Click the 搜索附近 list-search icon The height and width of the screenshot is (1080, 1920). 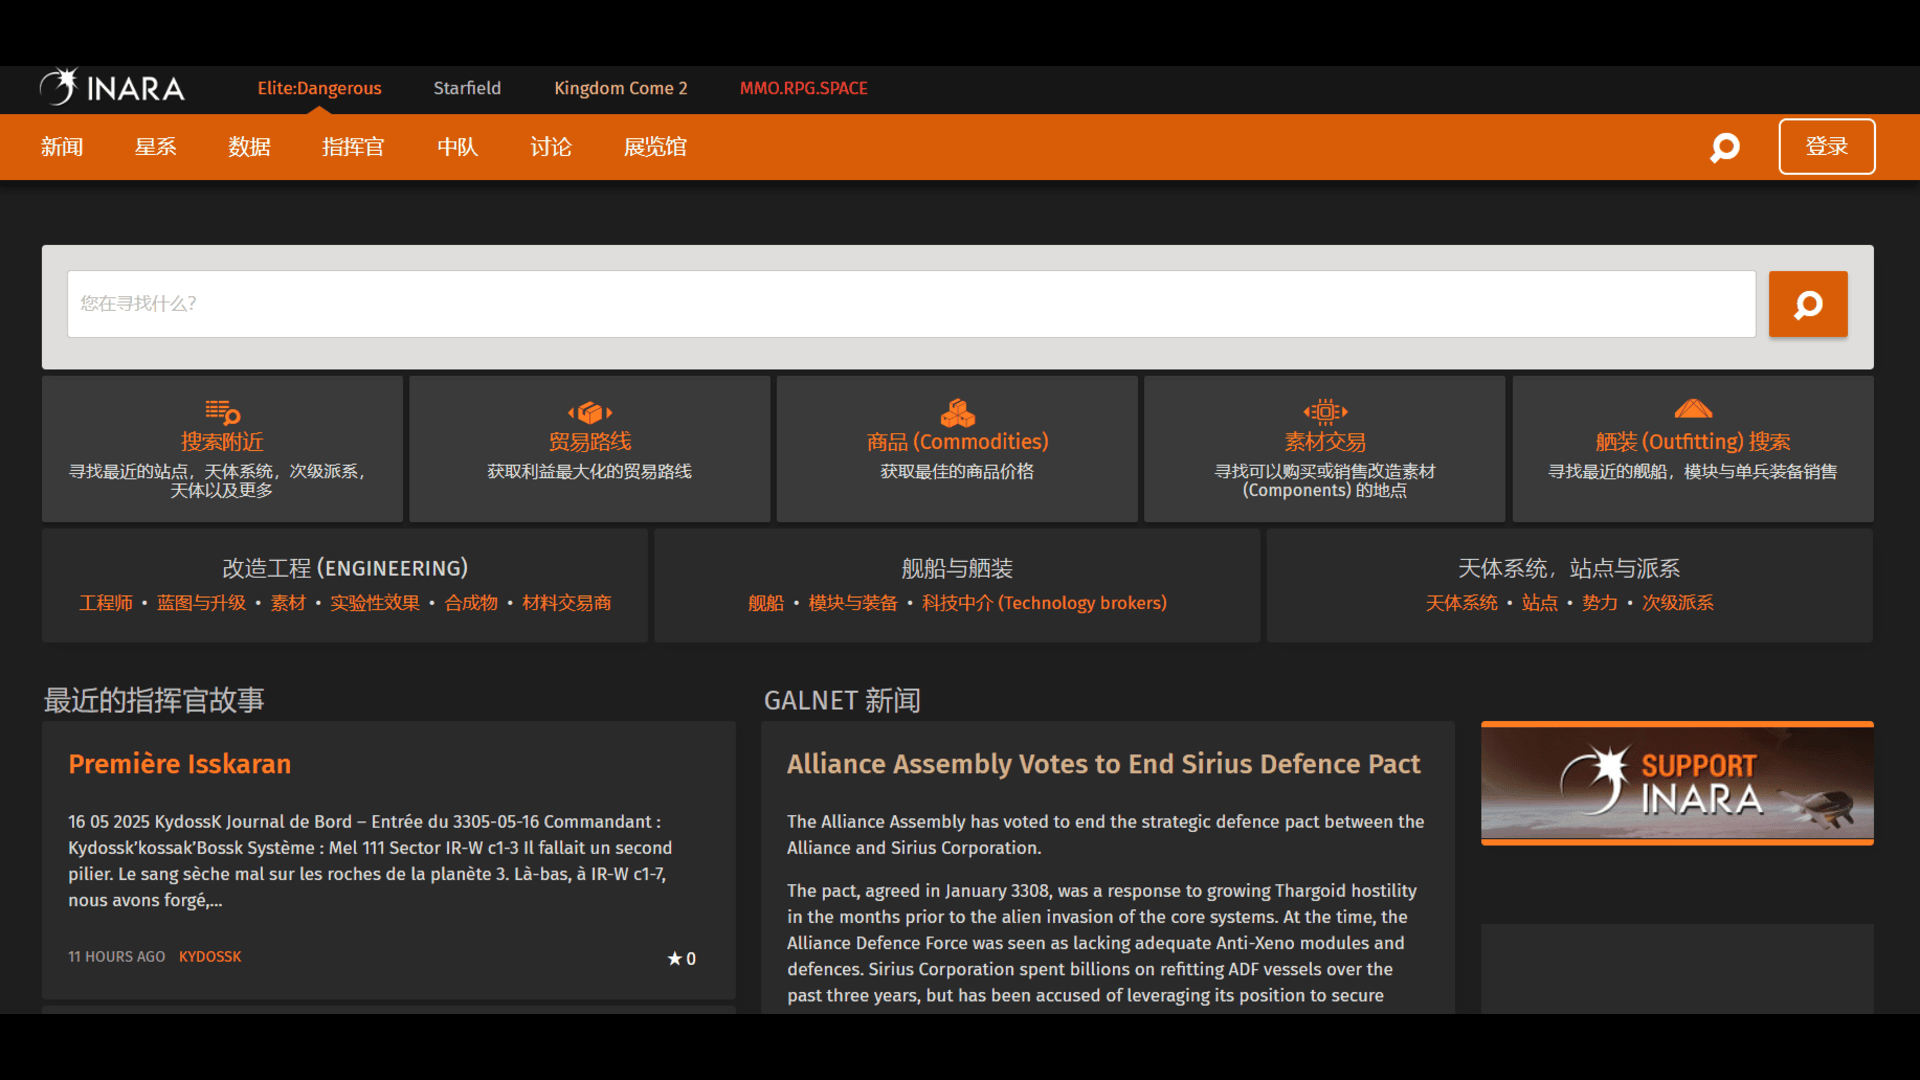click(222, 411)
